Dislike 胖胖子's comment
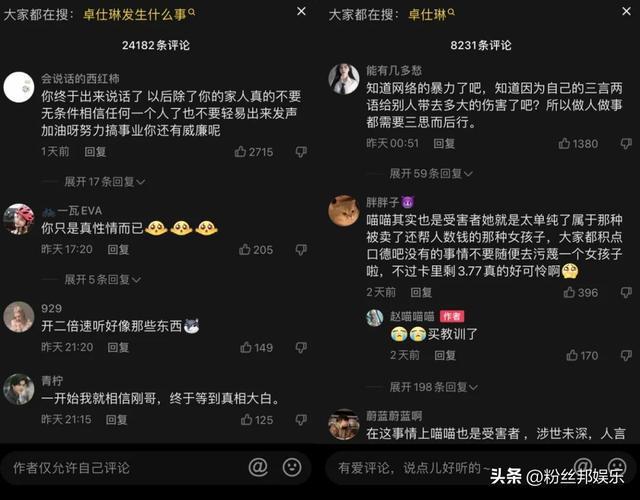Viewport: 640px width, 500px height. pyautogui.click(x=626, y=292)
